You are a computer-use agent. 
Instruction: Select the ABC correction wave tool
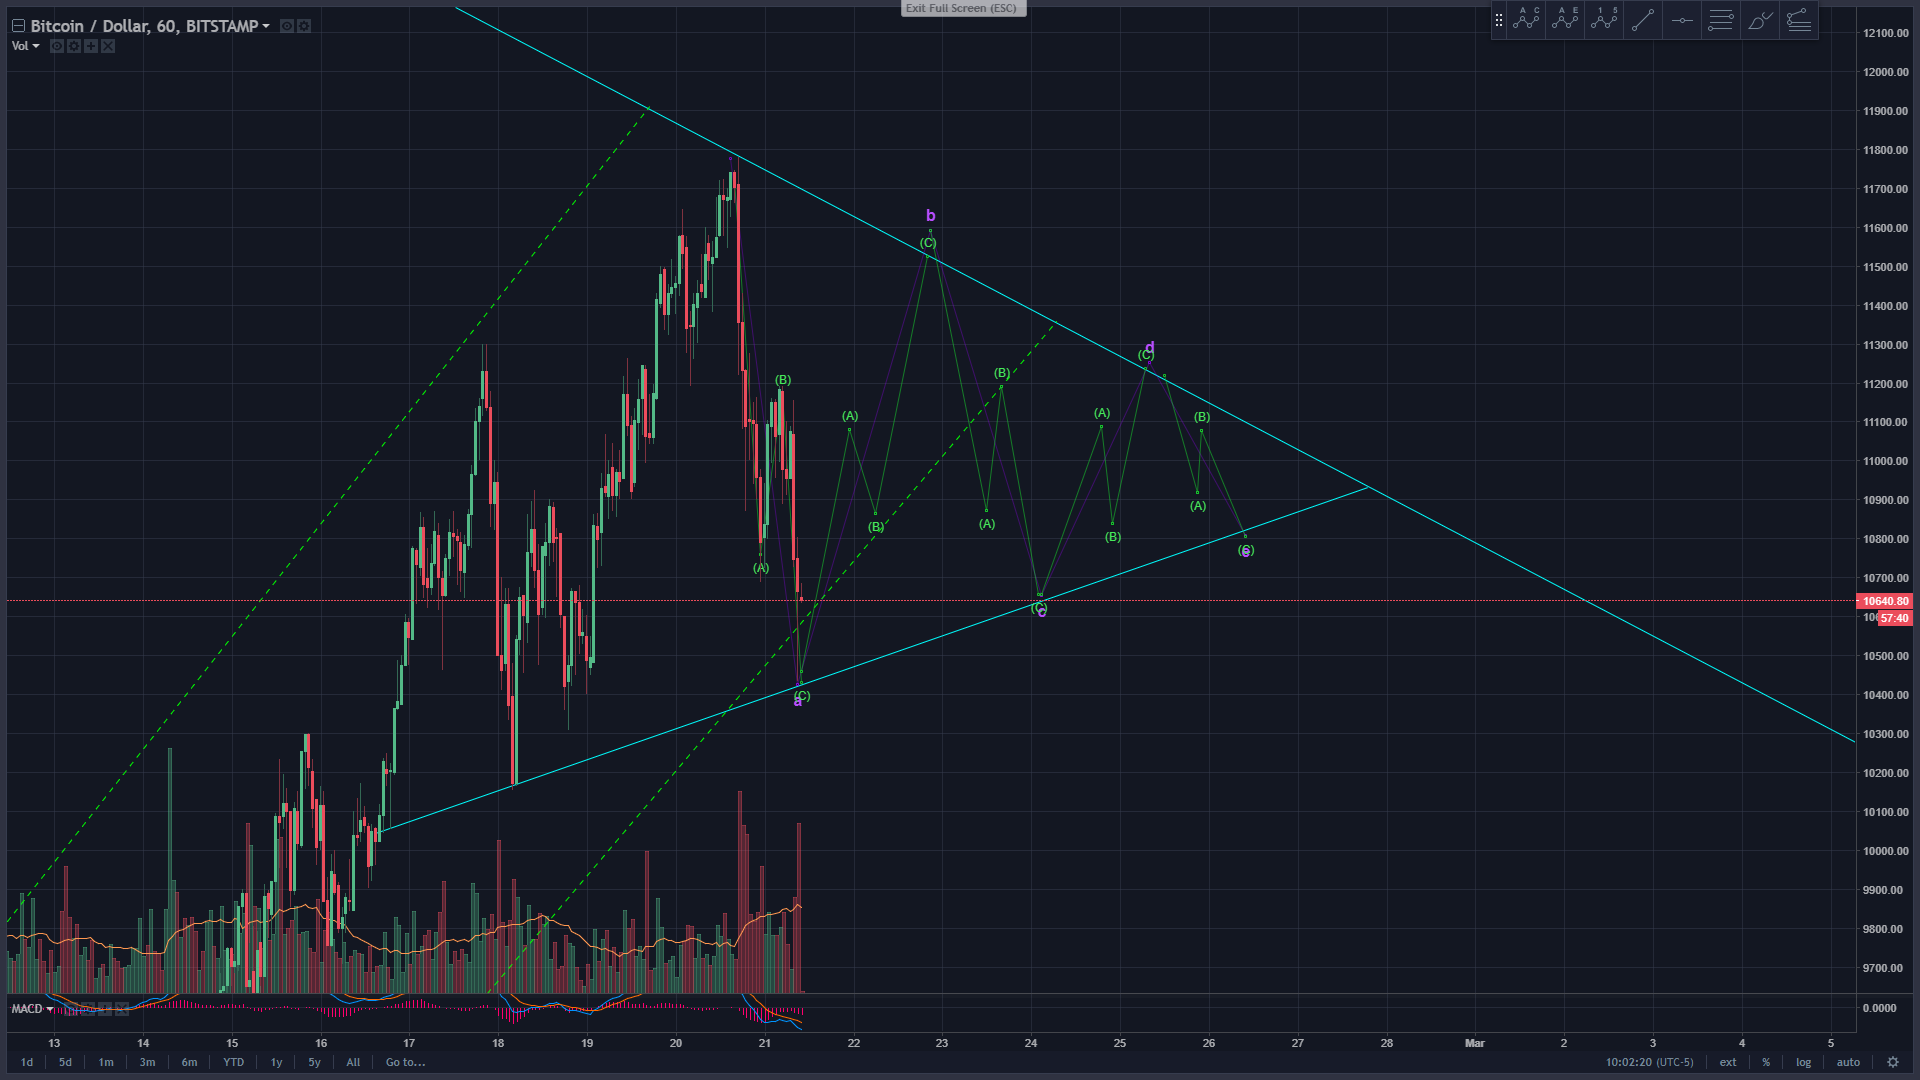click(x=1526, y=19)
